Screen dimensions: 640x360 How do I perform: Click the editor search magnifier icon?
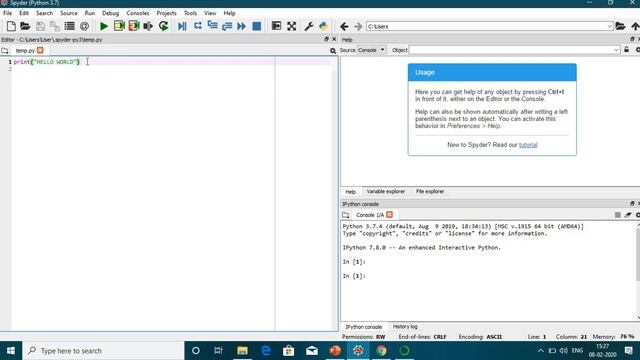pos(333,51)
